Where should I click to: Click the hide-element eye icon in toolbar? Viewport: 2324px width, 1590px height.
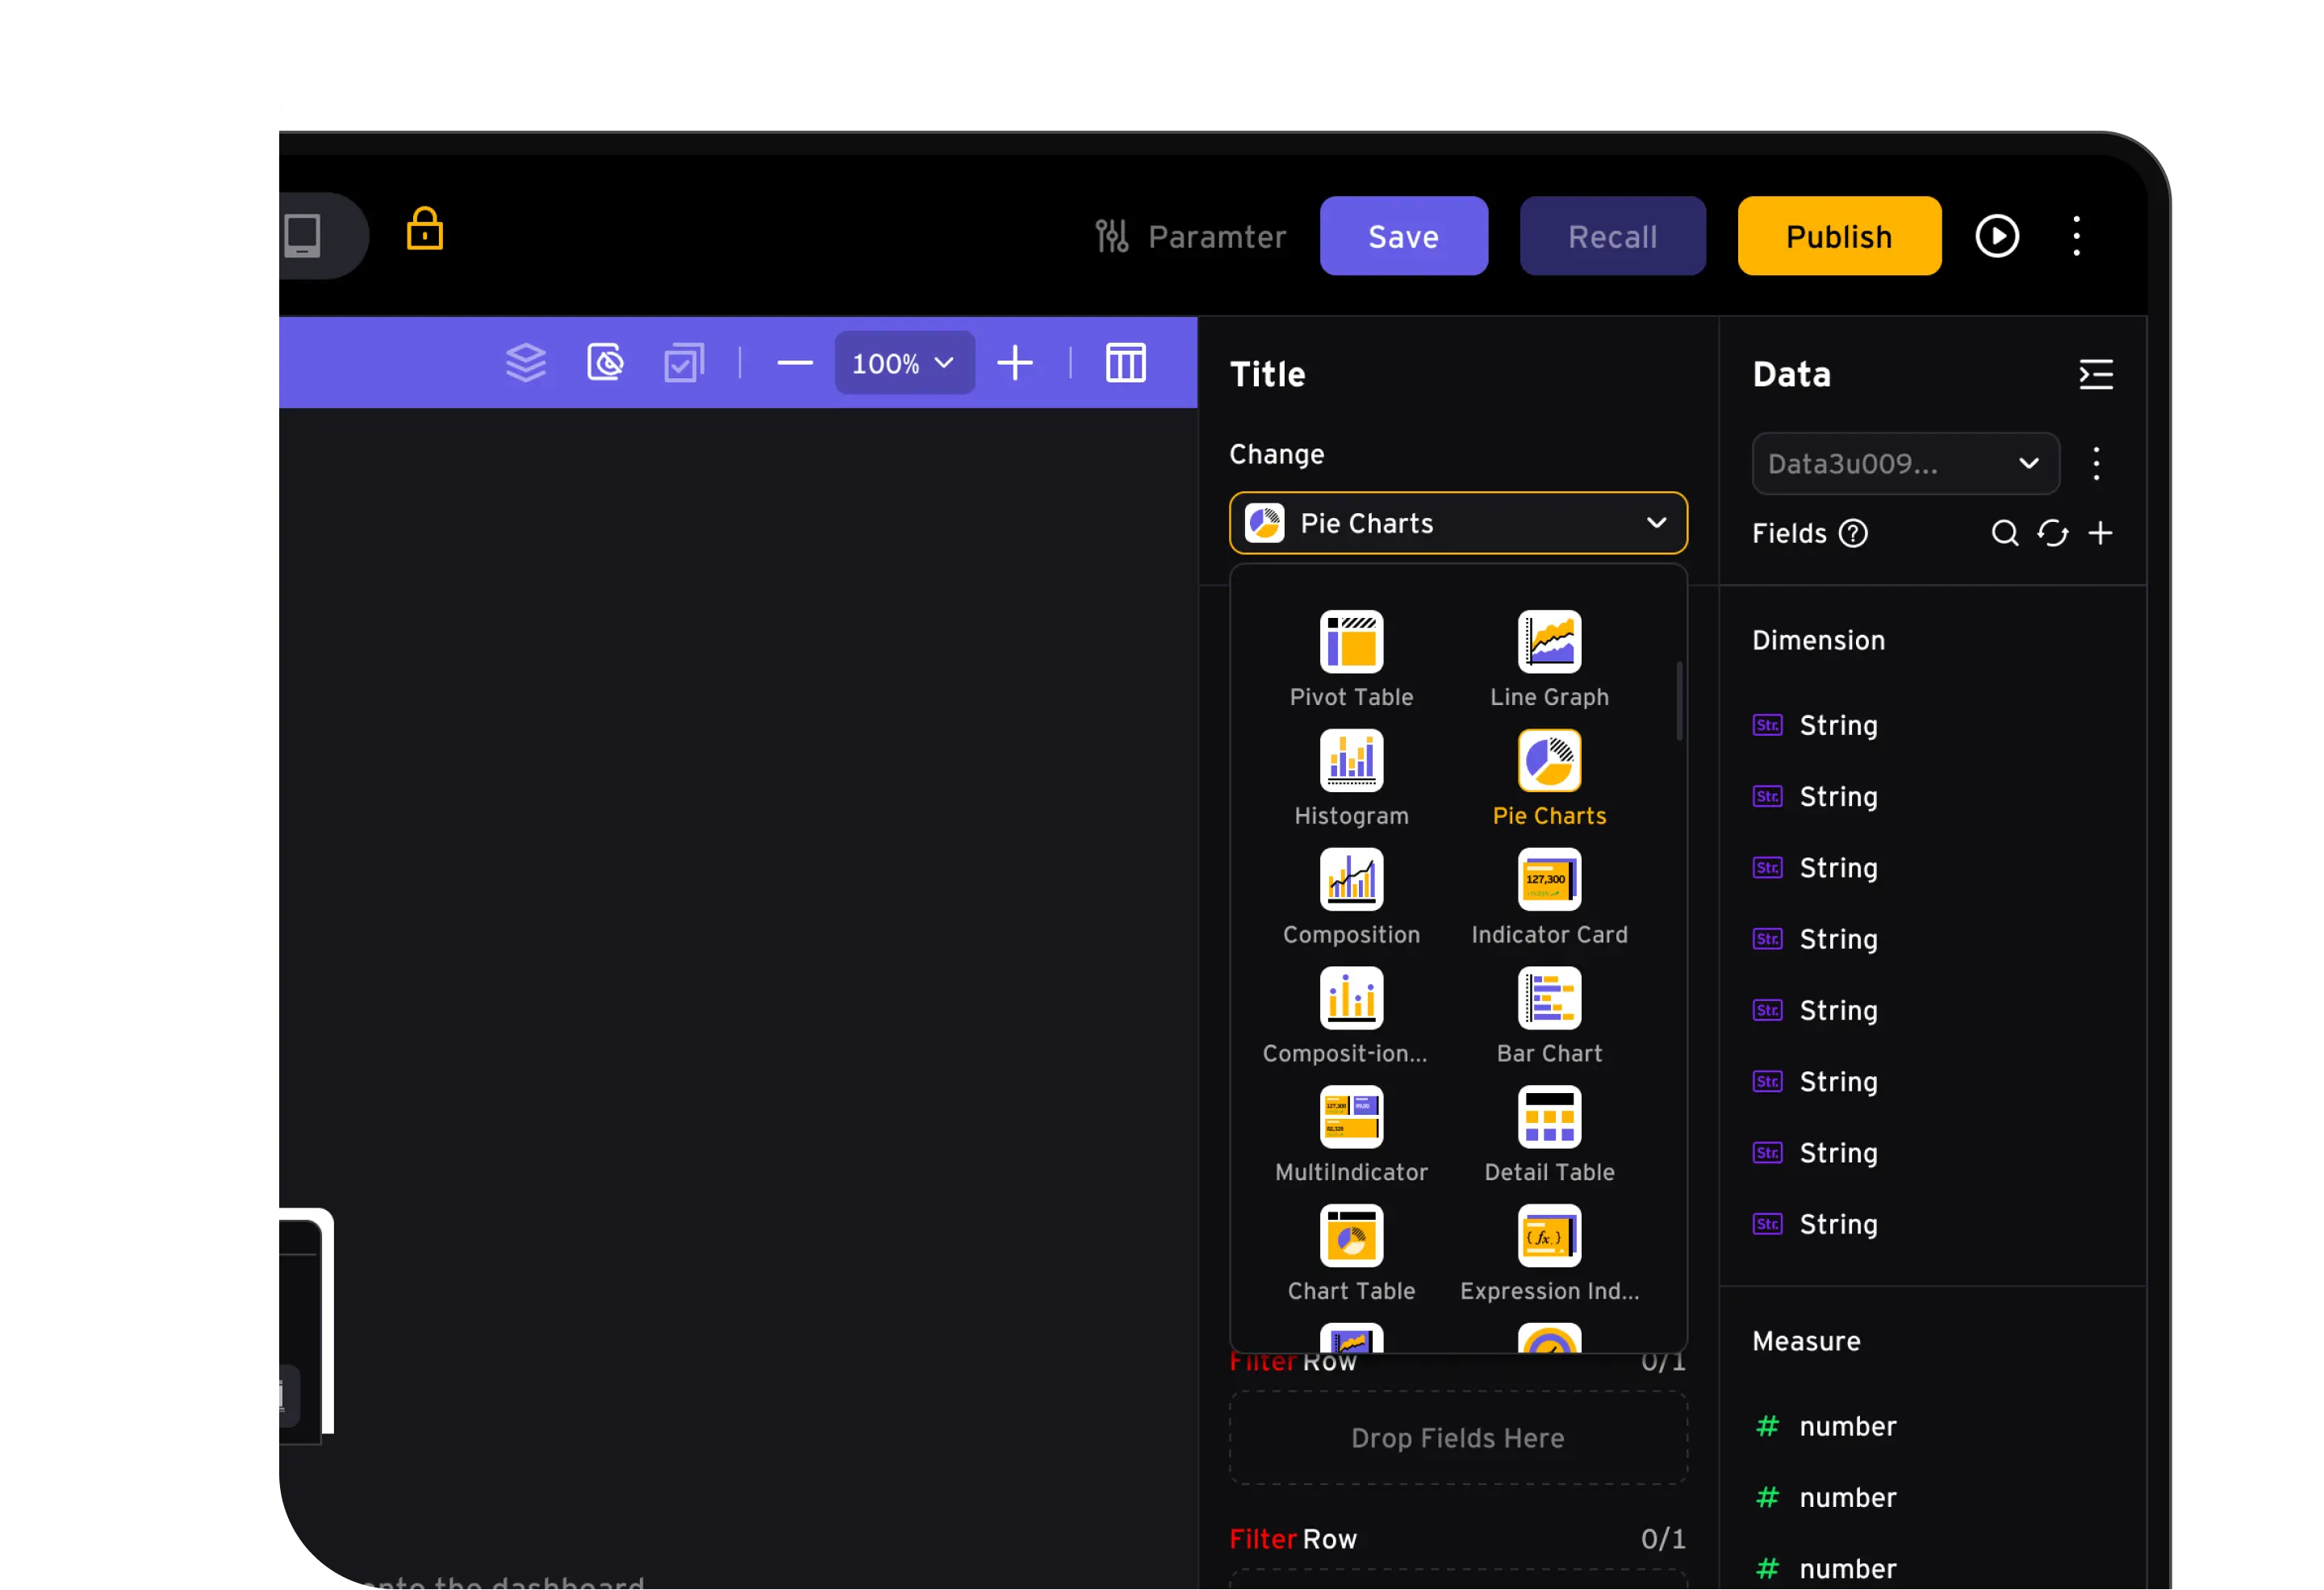point(605,363)
